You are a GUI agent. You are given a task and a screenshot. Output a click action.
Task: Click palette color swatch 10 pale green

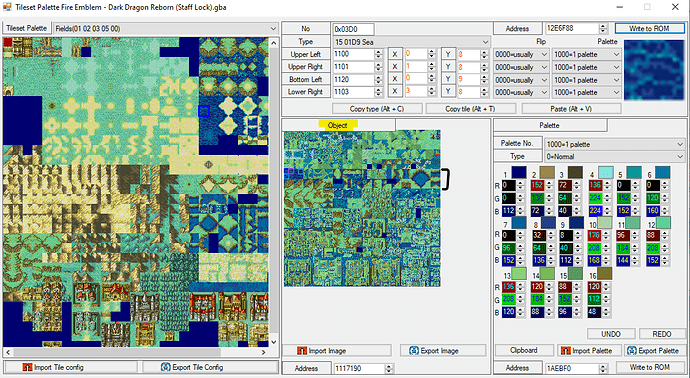604,222
